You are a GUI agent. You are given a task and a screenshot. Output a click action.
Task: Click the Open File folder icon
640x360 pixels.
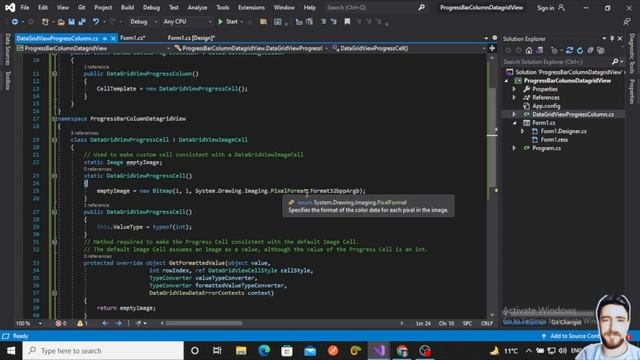(61, 22)
